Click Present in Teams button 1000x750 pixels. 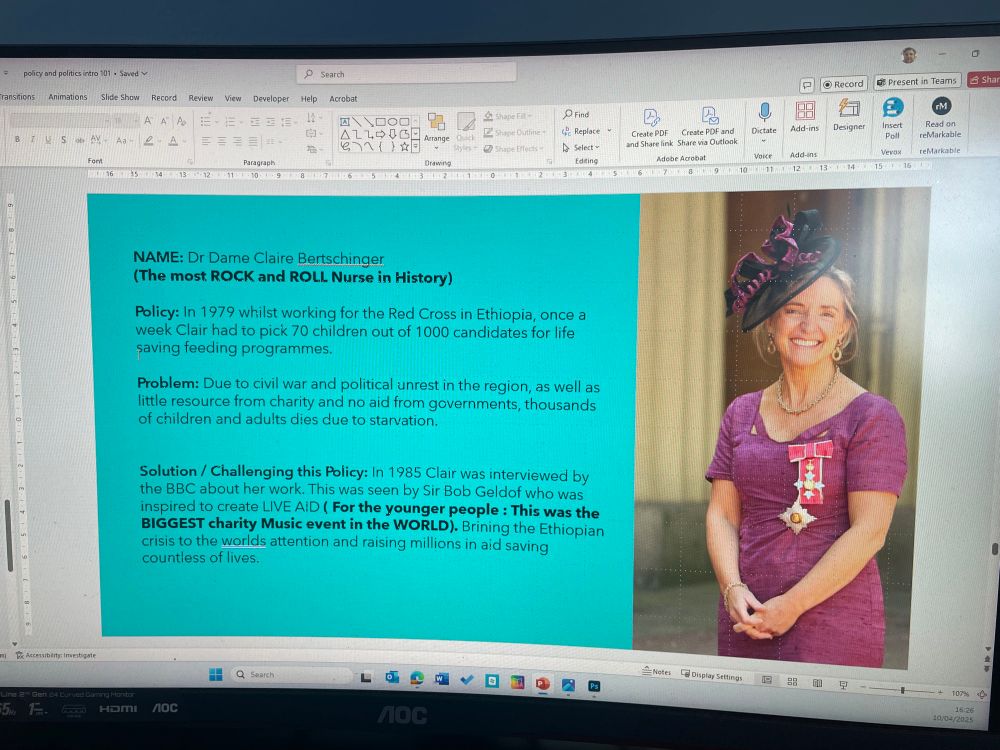(x=916, y=82)
